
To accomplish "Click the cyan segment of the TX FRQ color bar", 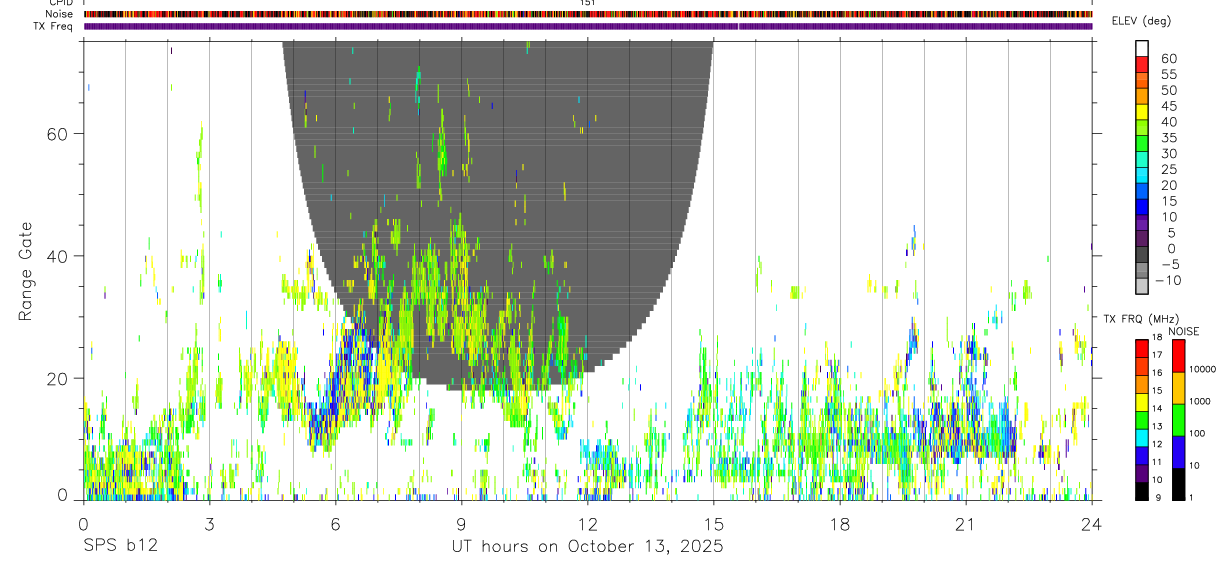I will 1141,438.
